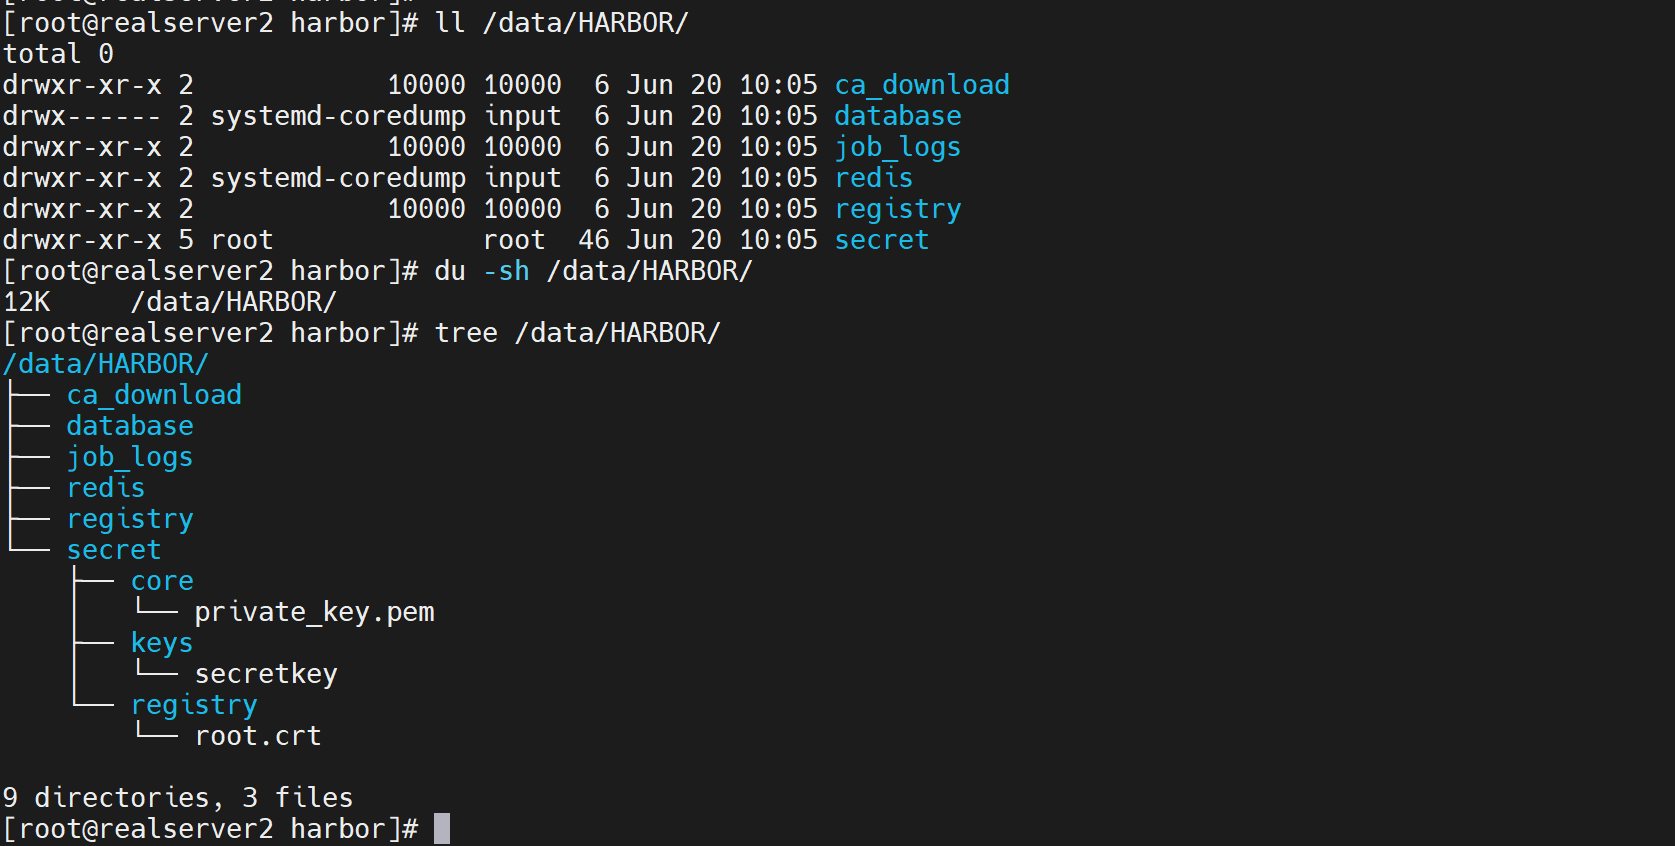Select the secret directory in the tree output
Viewport: 1675px width, 846px height.
click(x=114, y=550)
